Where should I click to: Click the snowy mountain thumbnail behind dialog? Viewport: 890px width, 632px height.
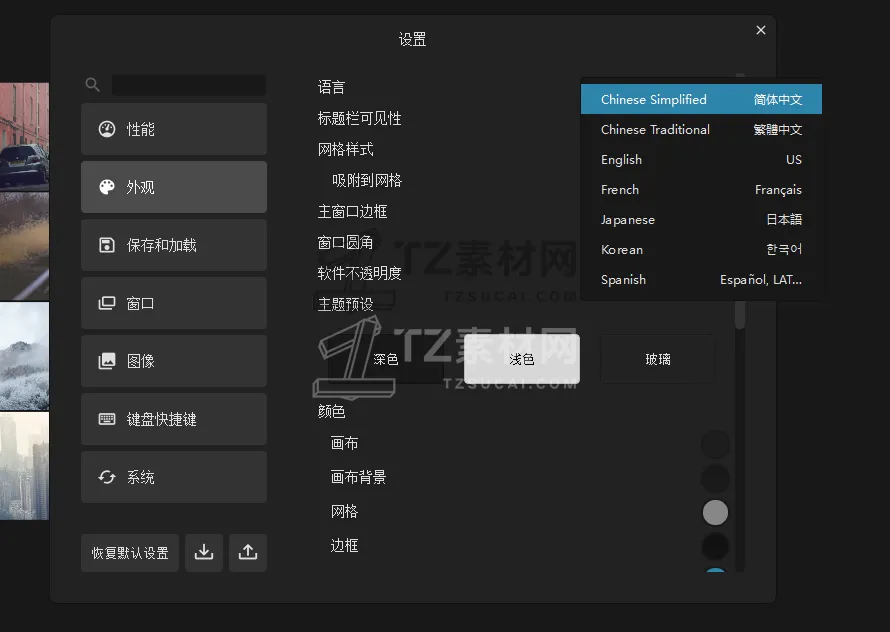tap(24, 356)
